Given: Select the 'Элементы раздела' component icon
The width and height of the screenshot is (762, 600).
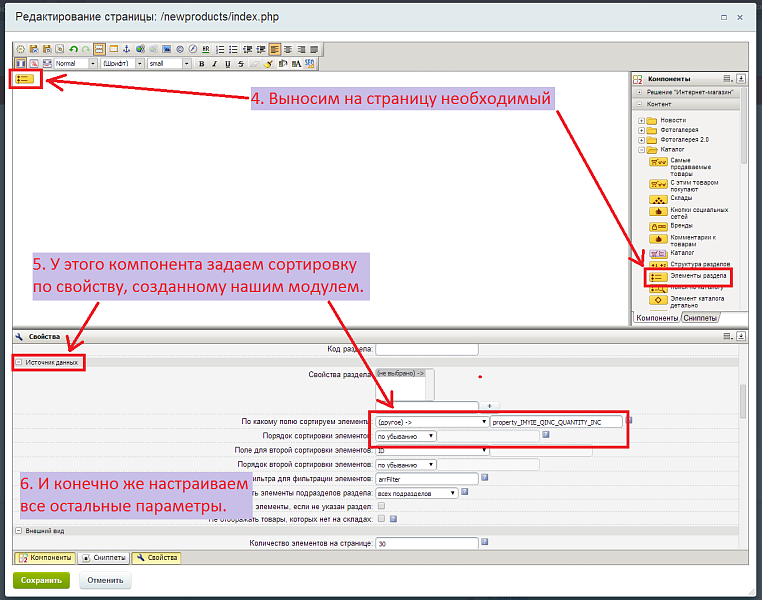Looking at the screenshot, I should point(657,277).
